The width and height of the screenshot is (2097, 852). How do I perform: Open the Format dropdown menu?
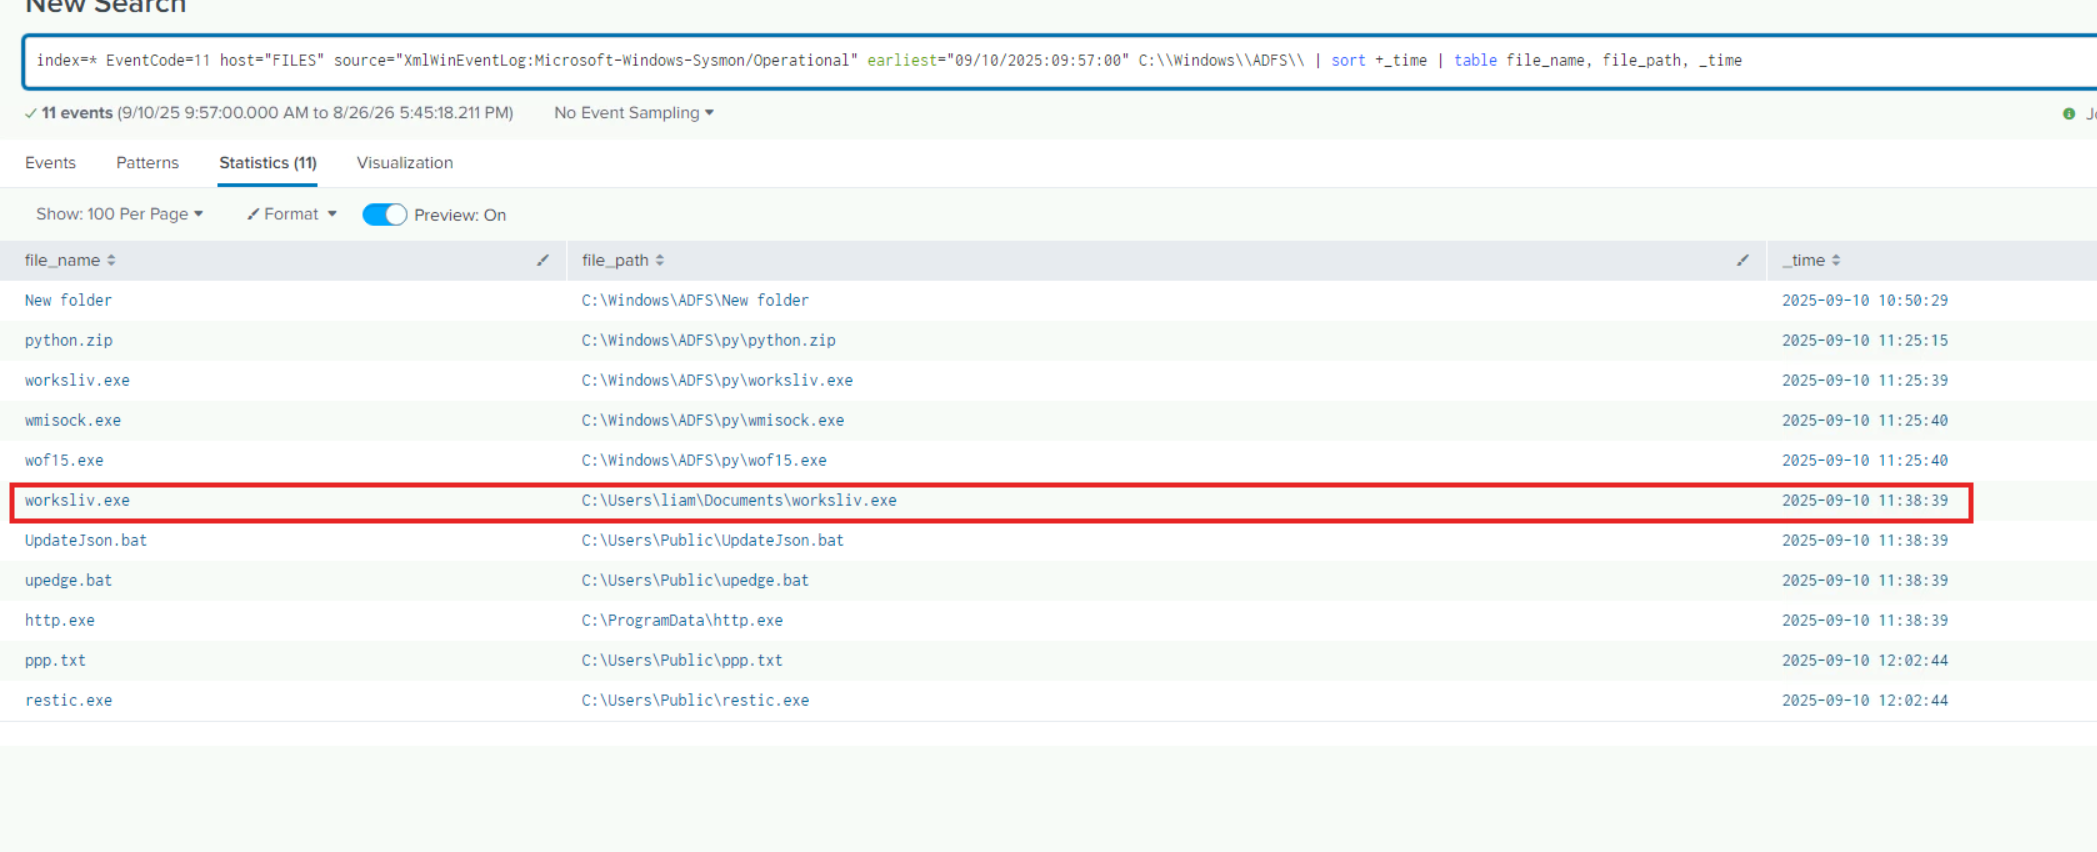[292, 214]
